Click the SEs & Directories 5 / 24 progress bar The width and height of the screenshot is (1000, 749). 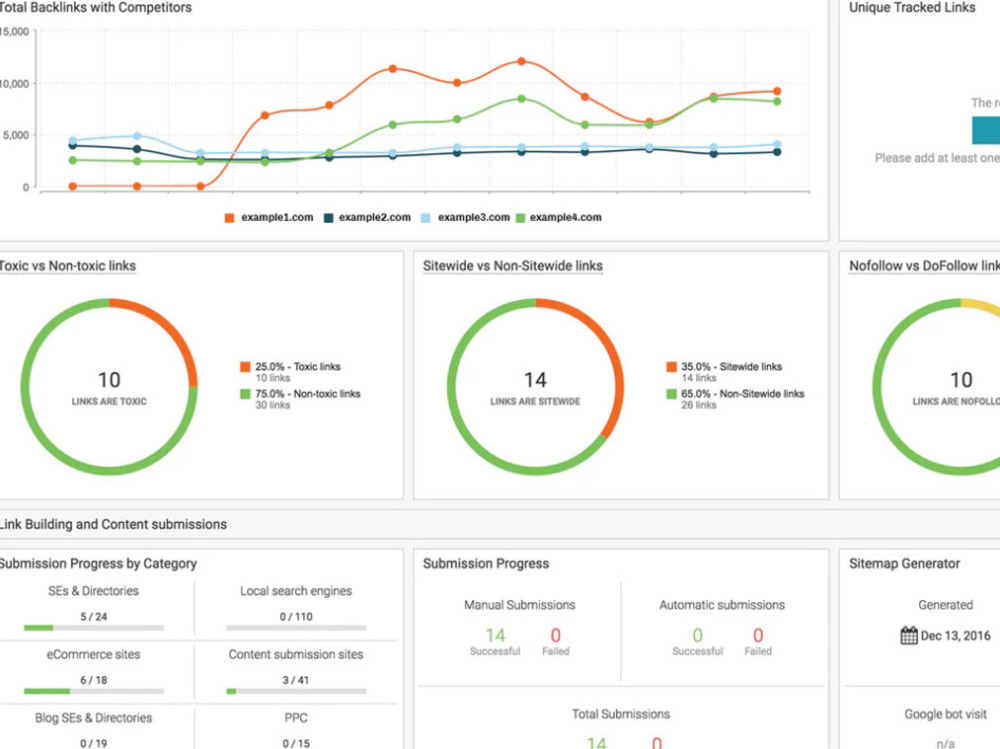coord(94,628)
